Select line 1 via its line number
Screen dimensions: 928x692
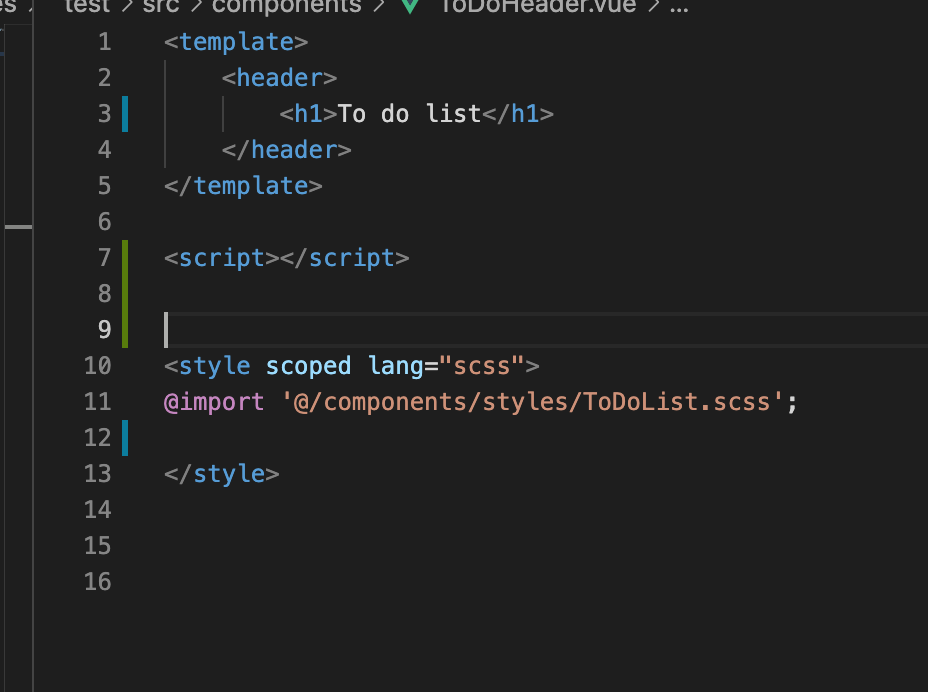tap(105, 42)
